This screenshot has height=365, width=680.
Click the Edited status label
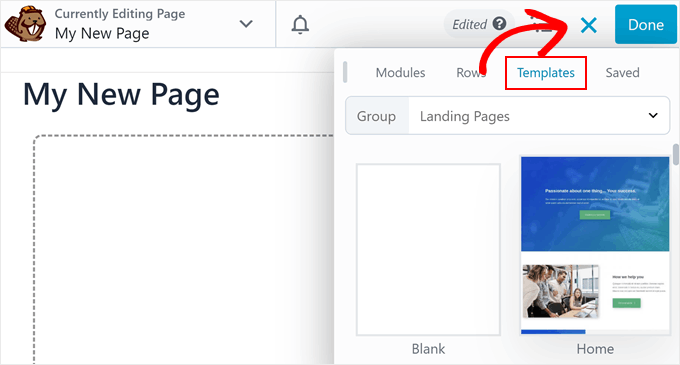469,24
